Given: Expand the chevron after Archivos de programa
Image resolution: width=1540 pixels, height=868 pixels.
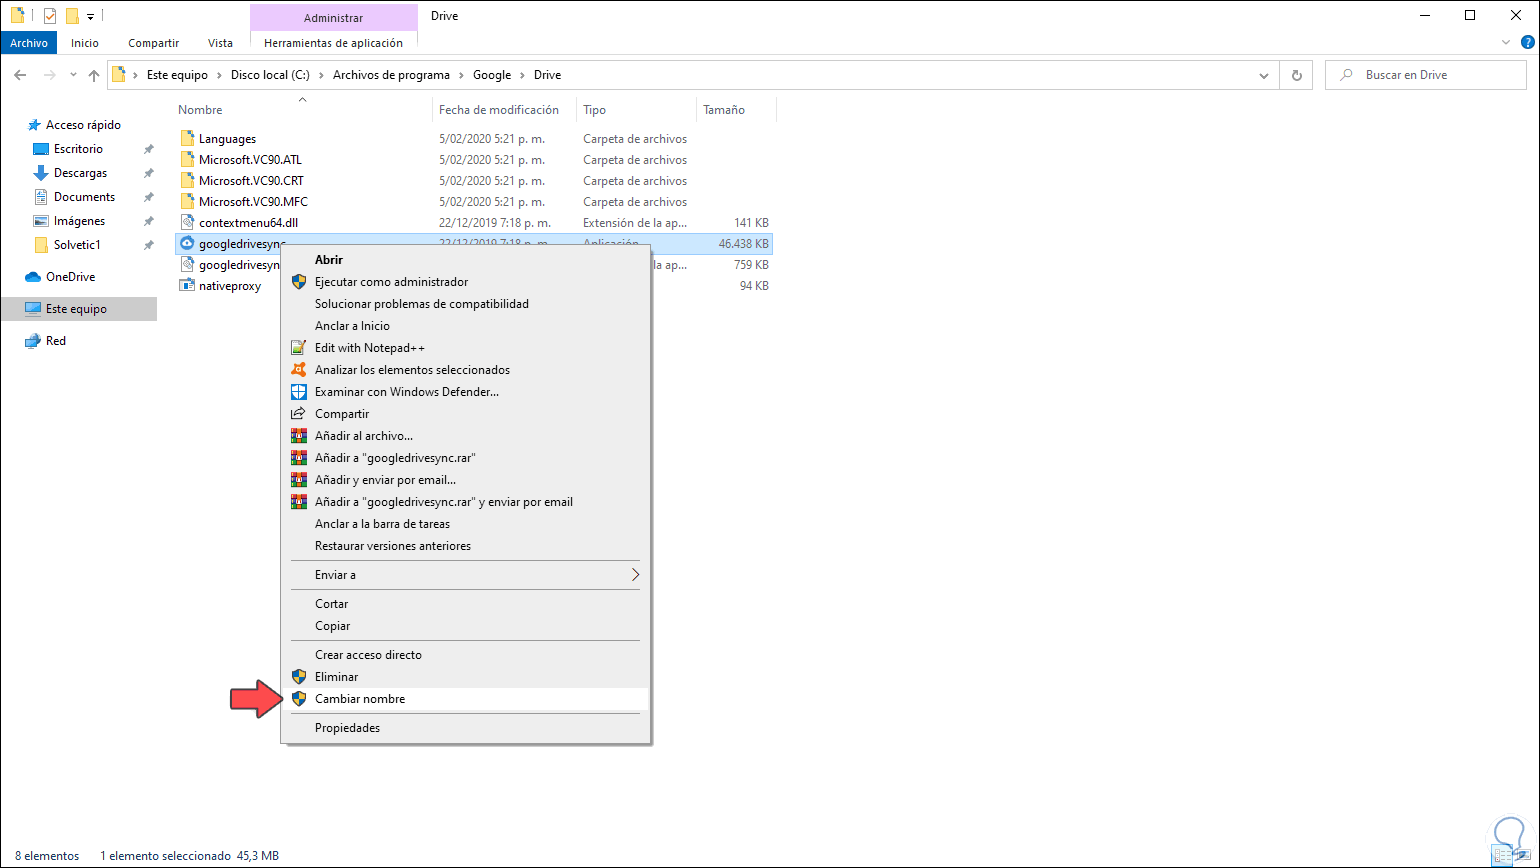Looking at the screenshot, I should (461, 75).
